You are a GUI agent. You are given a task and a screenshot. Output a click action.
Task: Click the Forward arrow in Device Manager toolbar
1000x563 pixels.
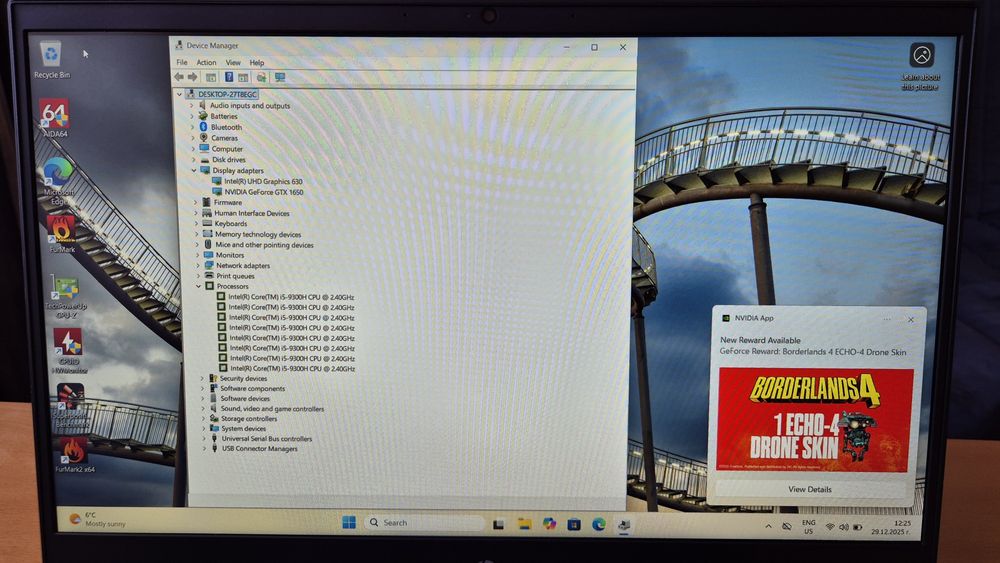point(192,77)
